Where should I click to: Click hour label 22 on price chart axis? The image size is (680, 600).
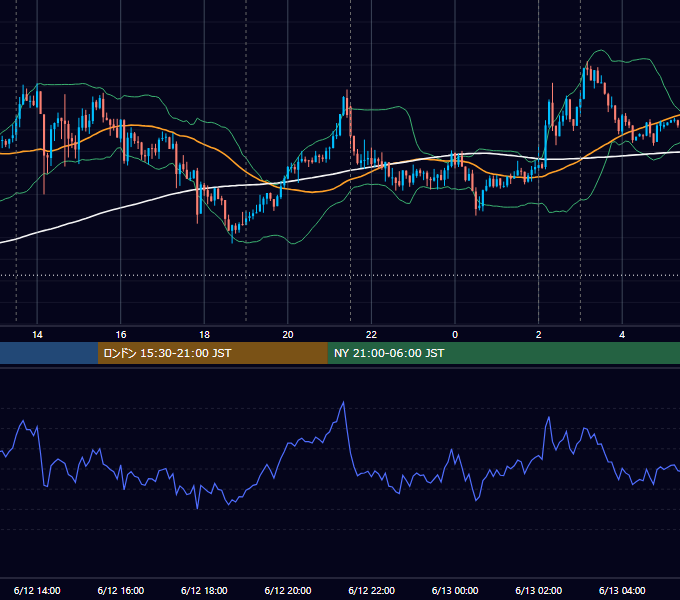371,335
